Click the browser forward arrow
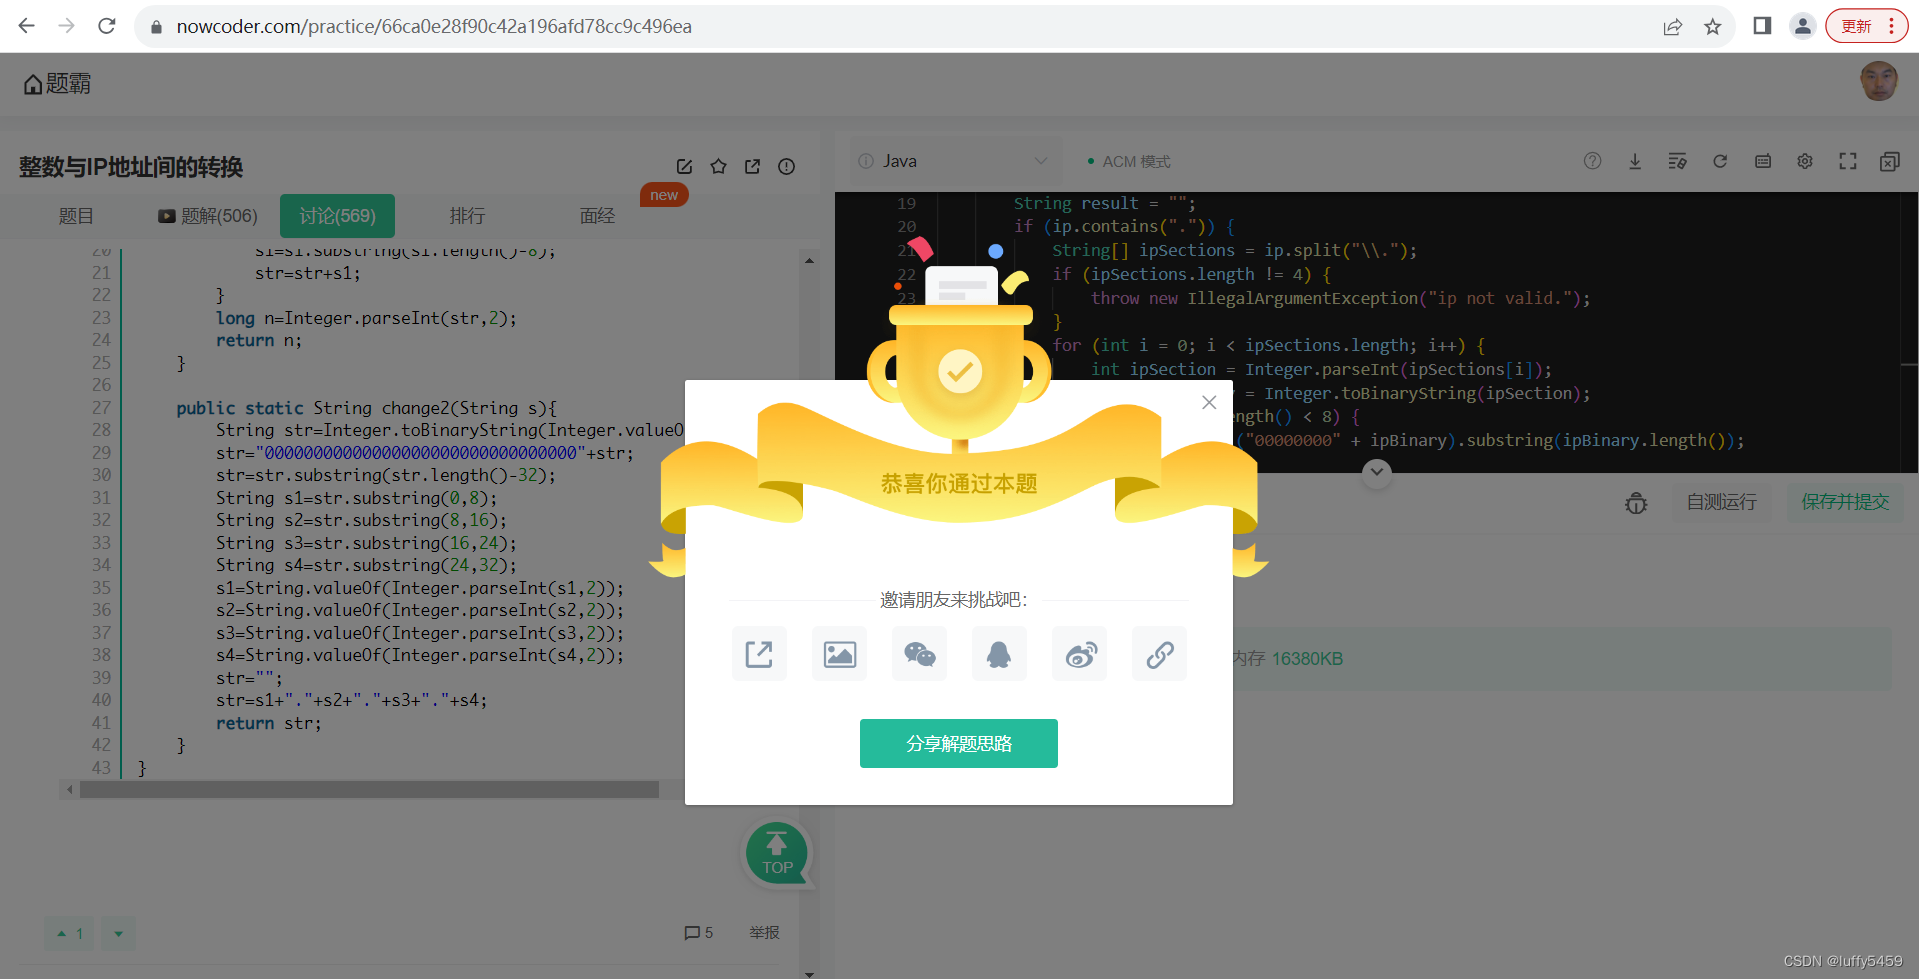Screen dimensions: 1919x979 click(x=67, y=26)
